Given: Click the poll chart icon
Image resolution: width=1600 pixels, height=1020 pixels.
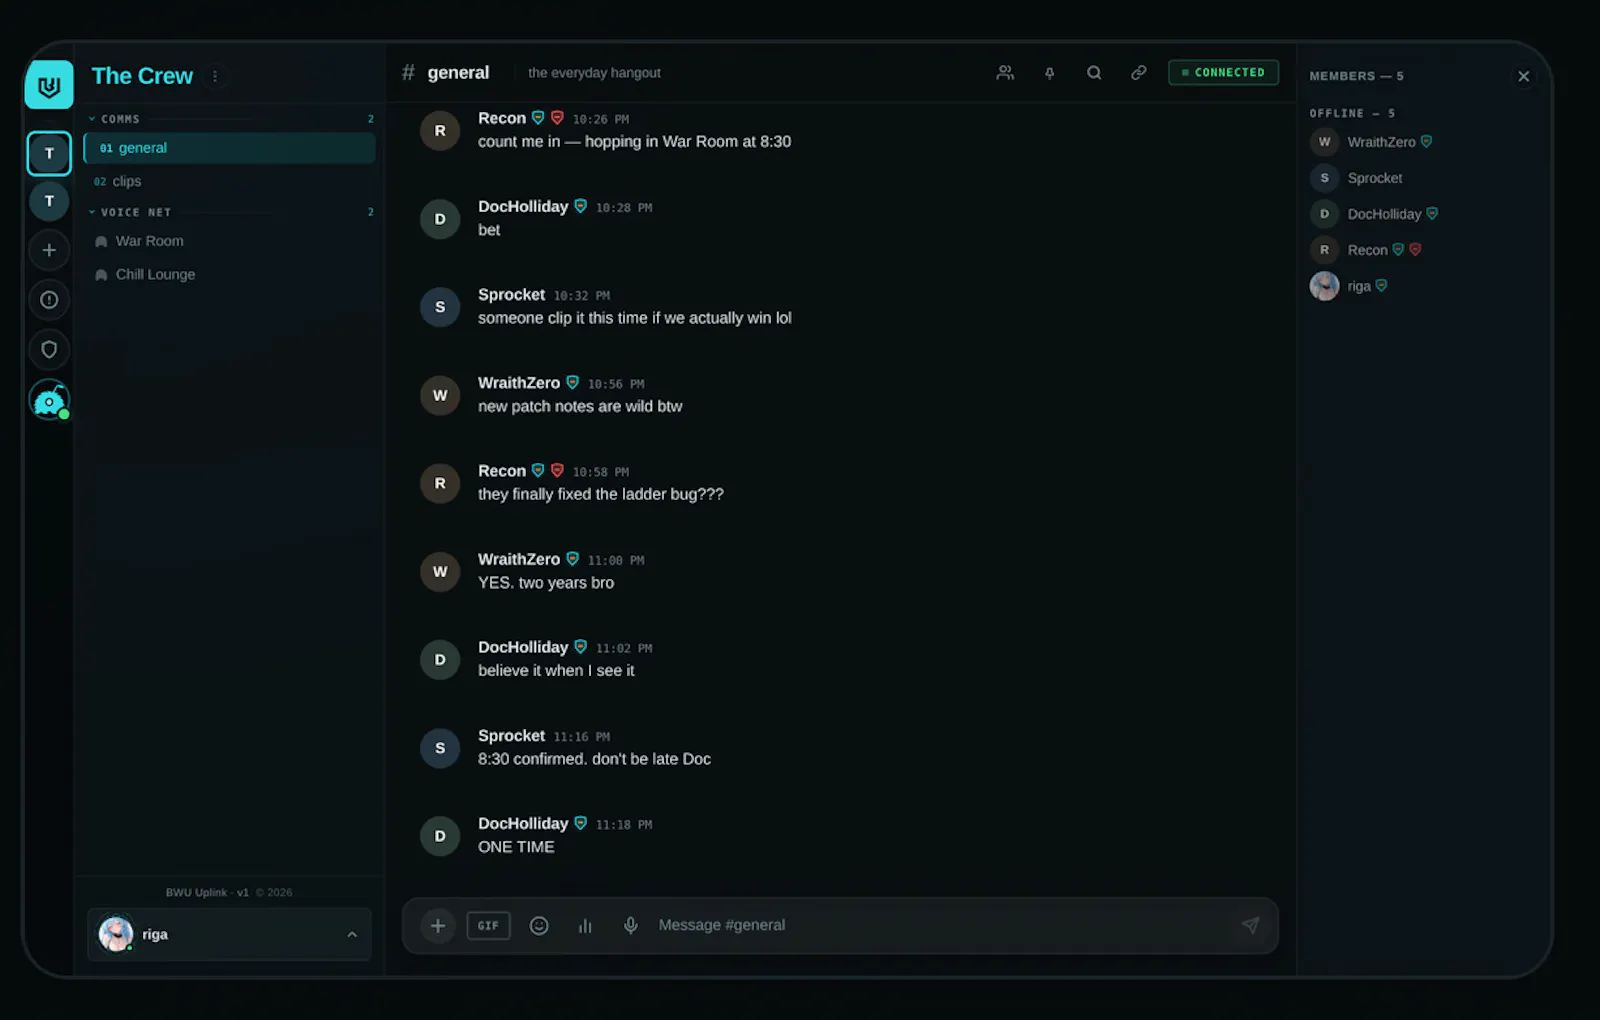Looking at the screenshot, I should point(585,926).
